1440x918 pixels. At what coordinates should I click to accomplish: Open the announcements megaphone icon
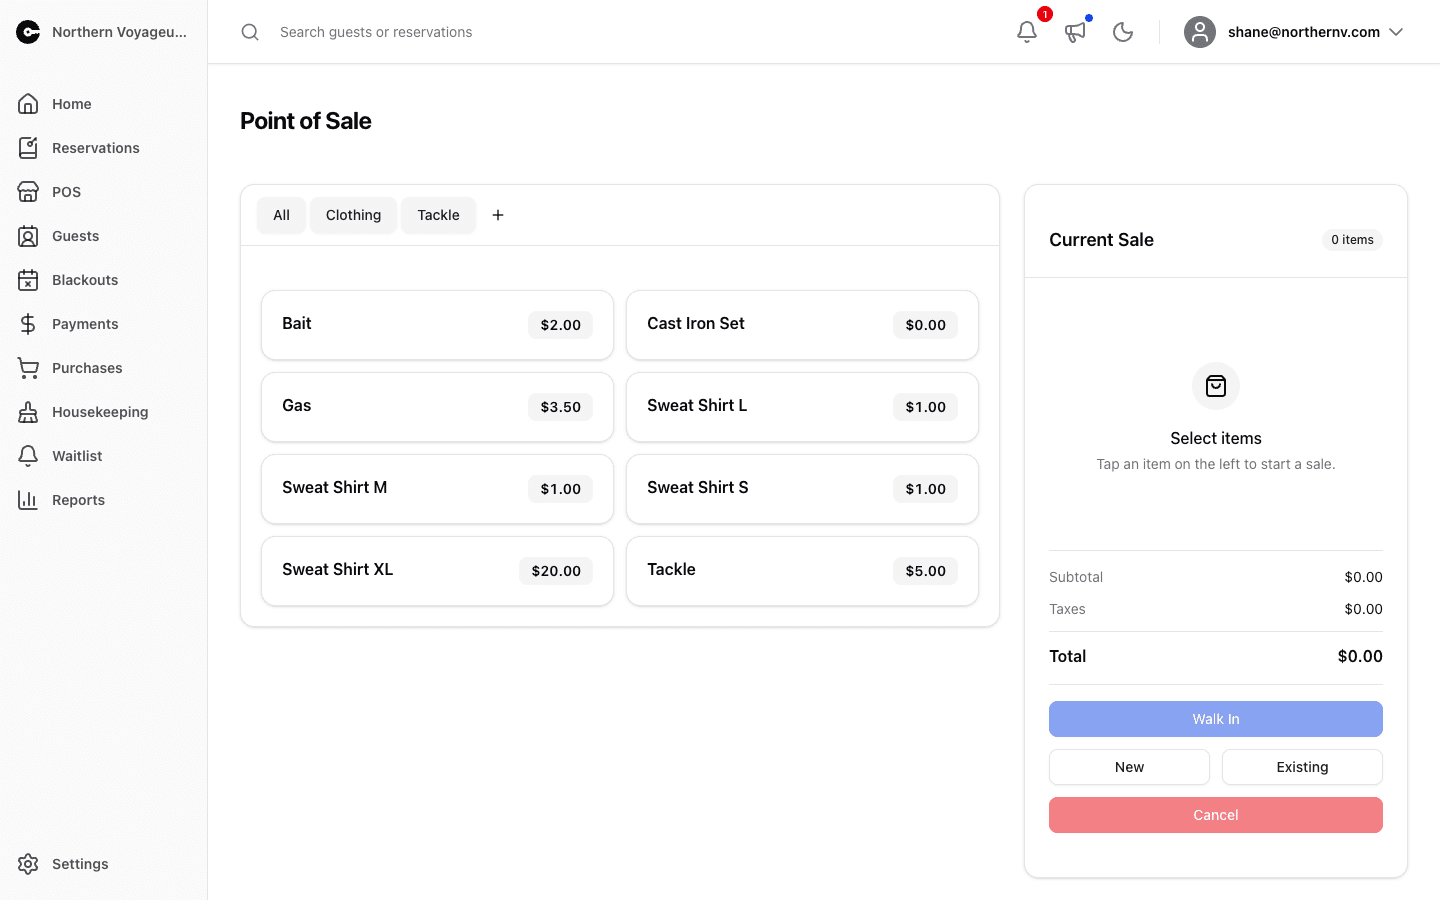pyautogui.click(x=1075, y=32)
